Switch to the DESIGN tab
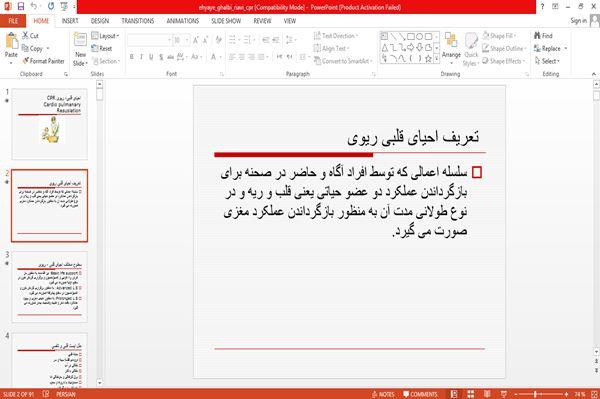This screenshot has height=399, width=600. point(100,21)
